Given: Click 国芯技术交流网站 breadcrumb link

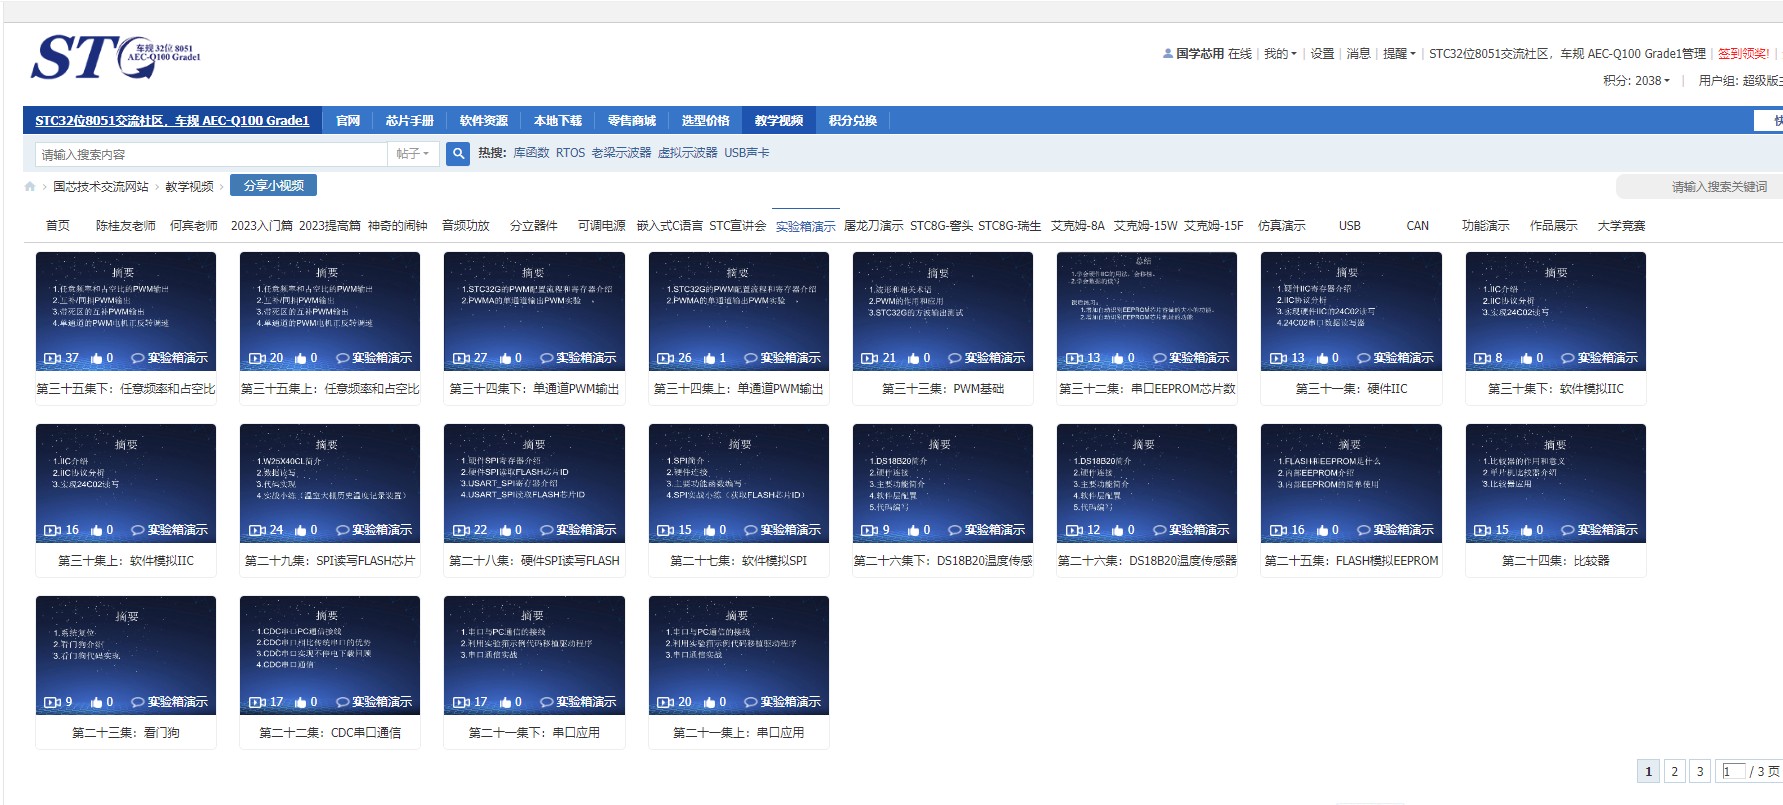Looking at the screenshot, I should coord(101,187).
